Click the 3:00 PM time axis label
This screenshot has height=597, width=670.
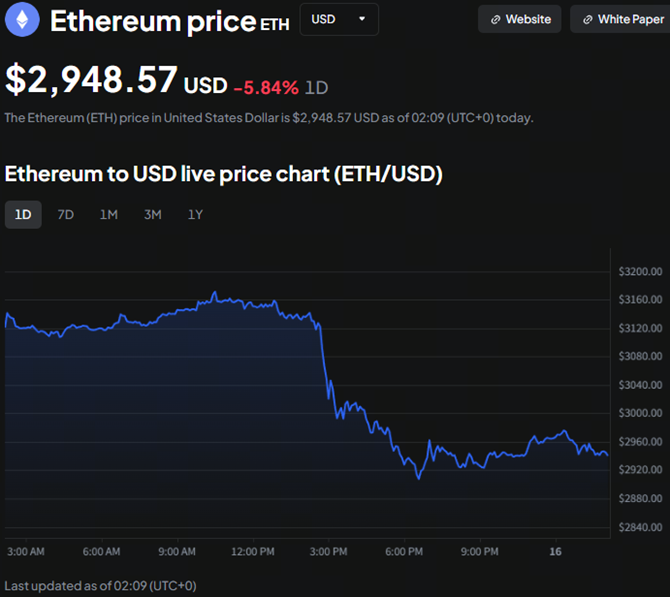tap(329, 551)
